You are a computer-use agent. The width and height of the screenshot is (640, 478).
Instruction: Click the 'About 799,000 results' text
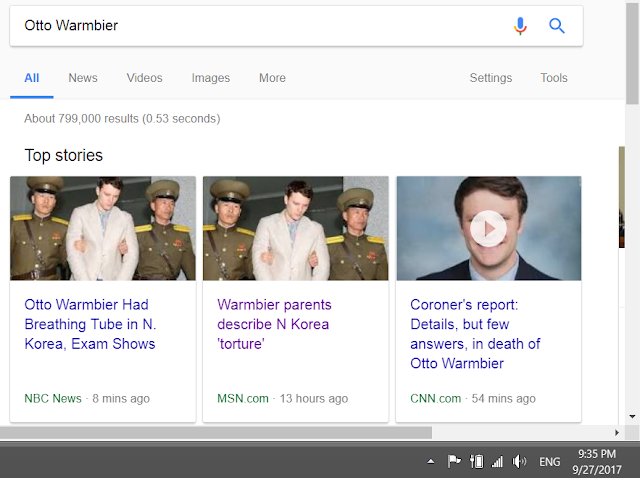click(122, 118)
